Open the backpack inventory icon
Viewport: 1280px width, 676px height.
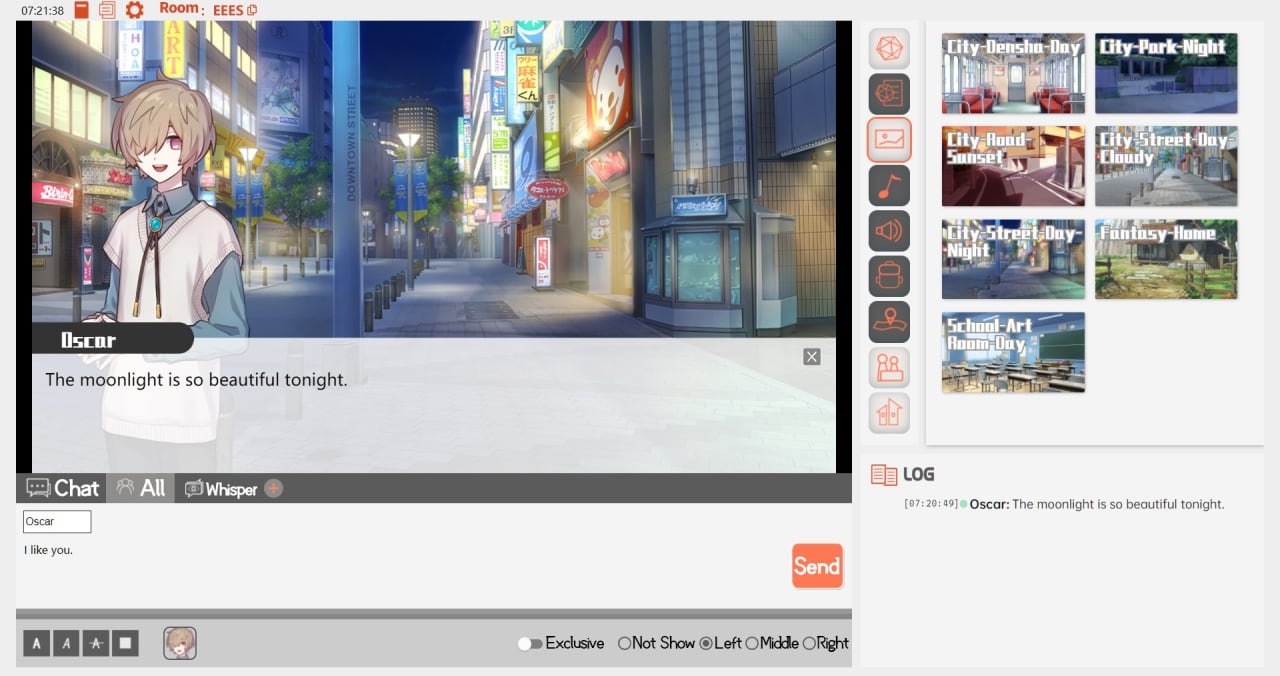click(889, 276)
